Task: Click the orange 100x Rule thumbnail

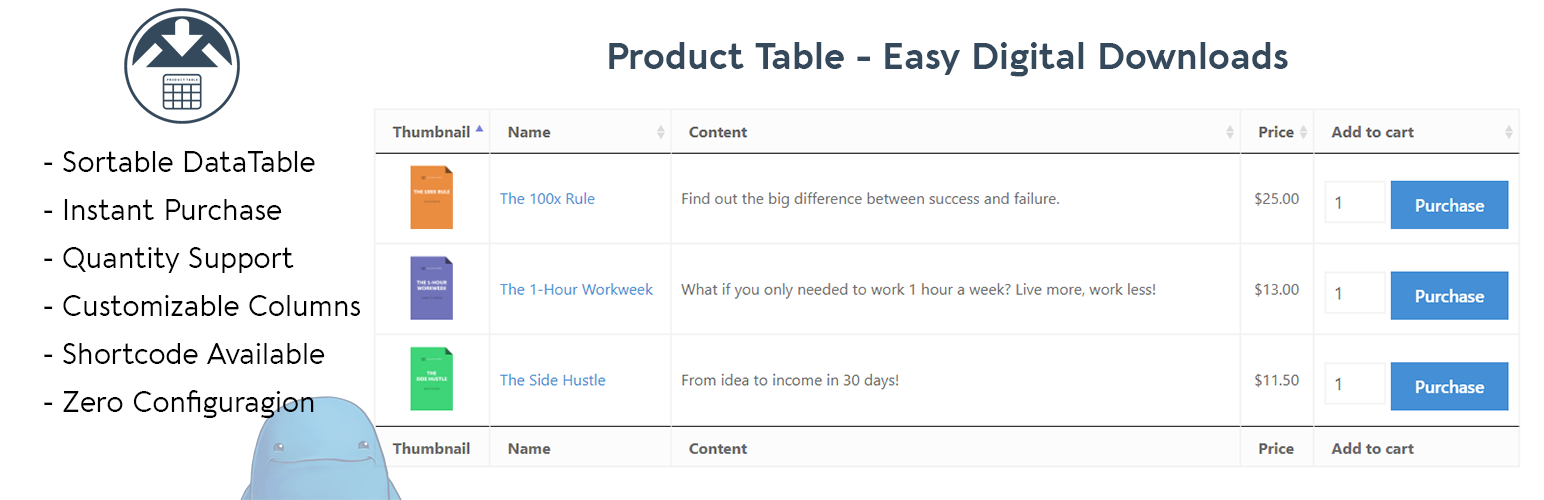Action: point(431,197)
